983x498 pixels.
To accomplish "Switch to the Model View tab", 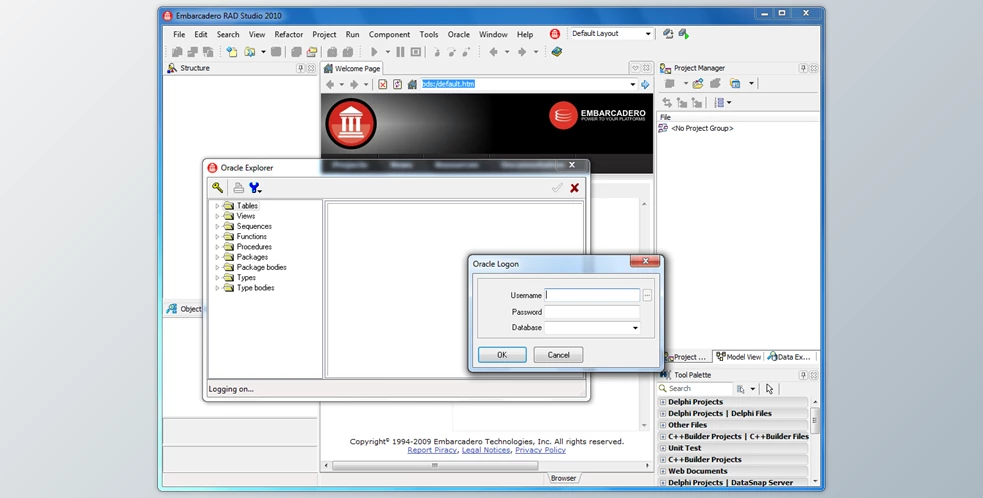I will (739, 357).
